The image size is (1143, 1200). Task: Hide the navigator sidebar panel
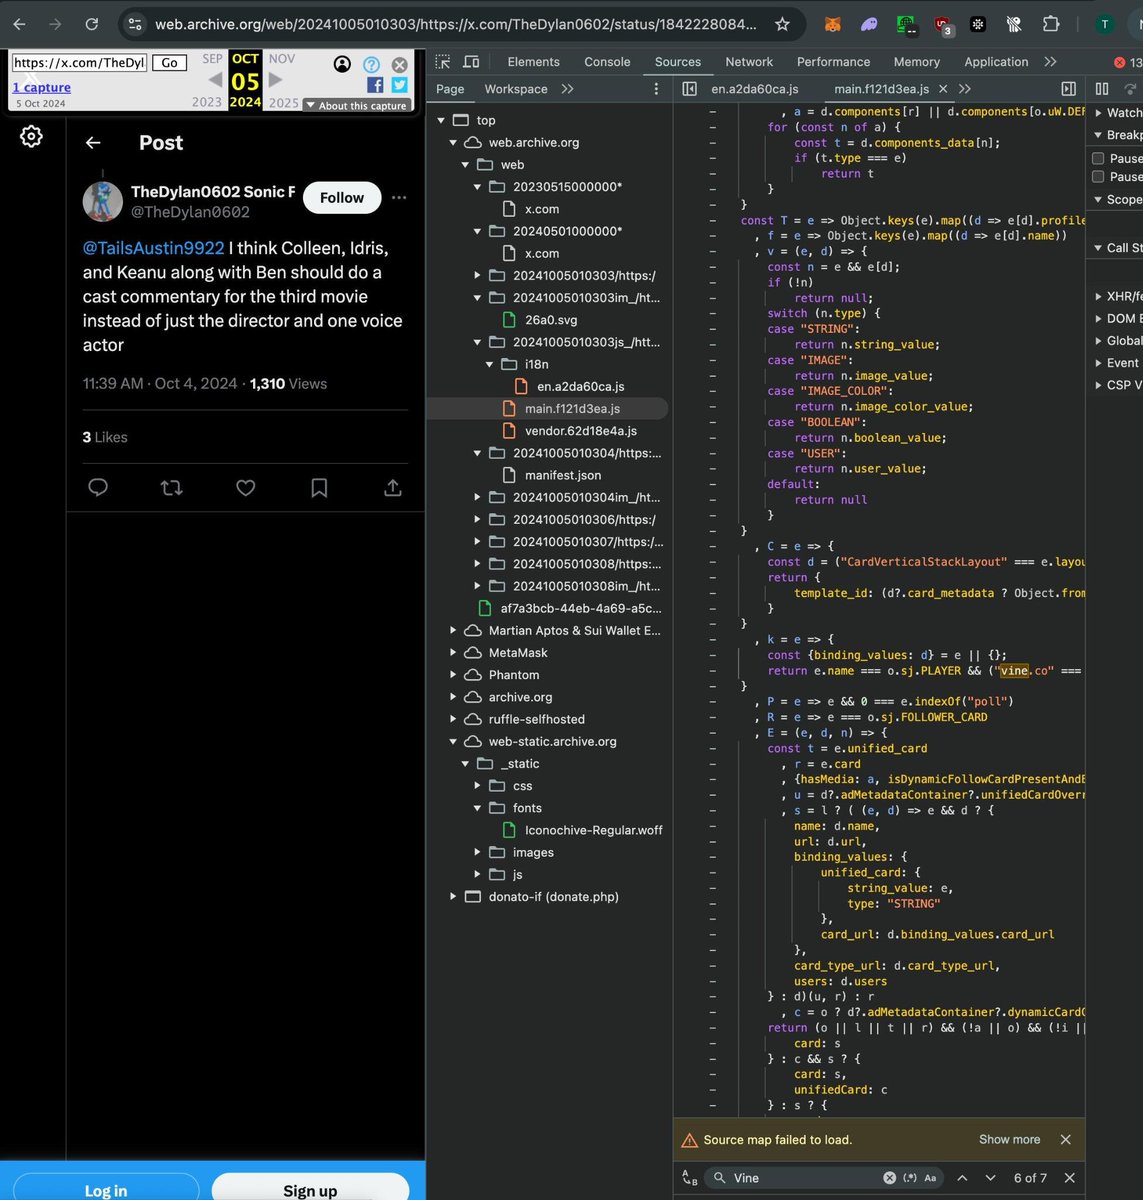pyautogui.click(x=689, y=89)
